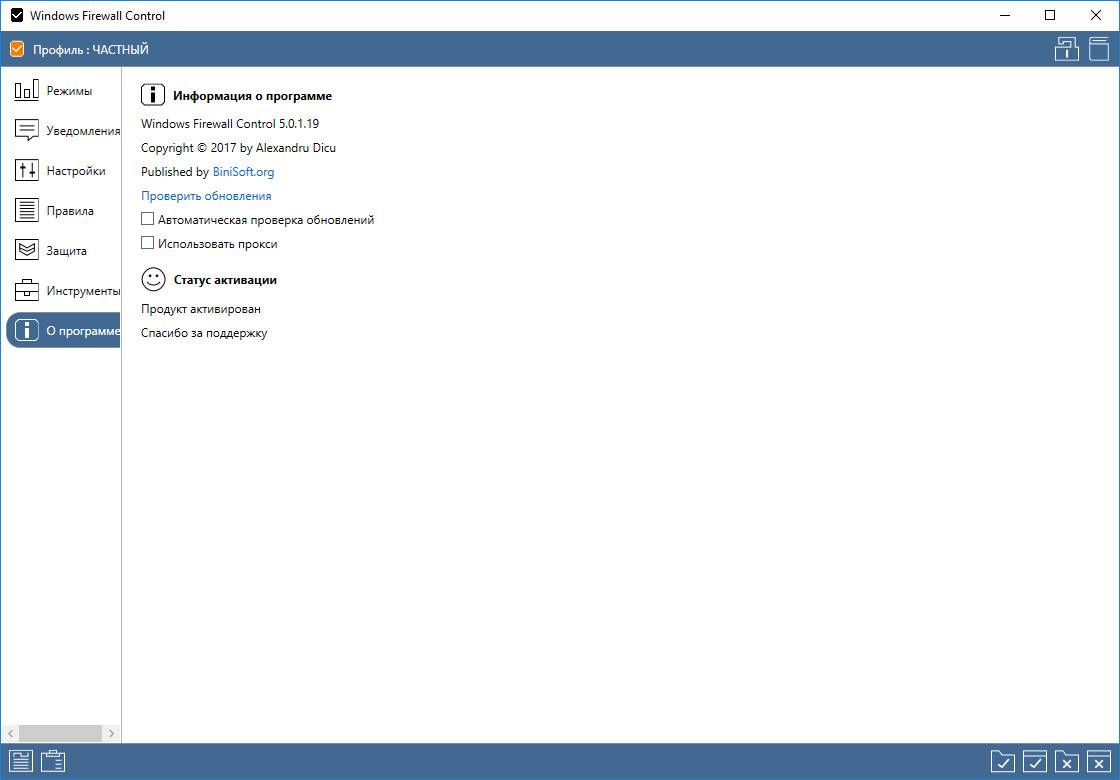The width and height of the screenshot is (1120, 780).
Task: Click the left layout icon in header
Action: coord(1066,49)
